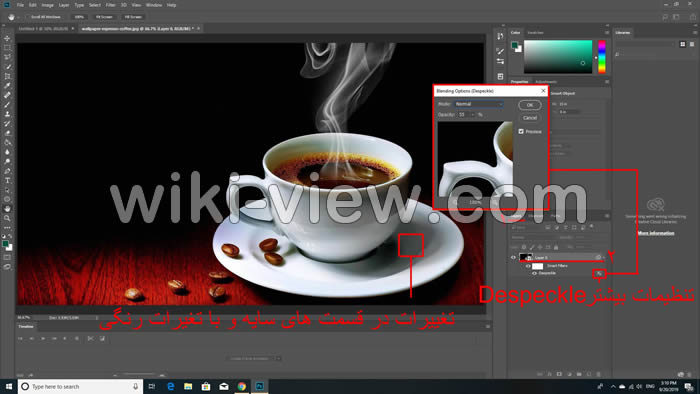This screenshot has height=394, width=700.
Task: Click the Create Video Timeline button
Action: point(250,358)
